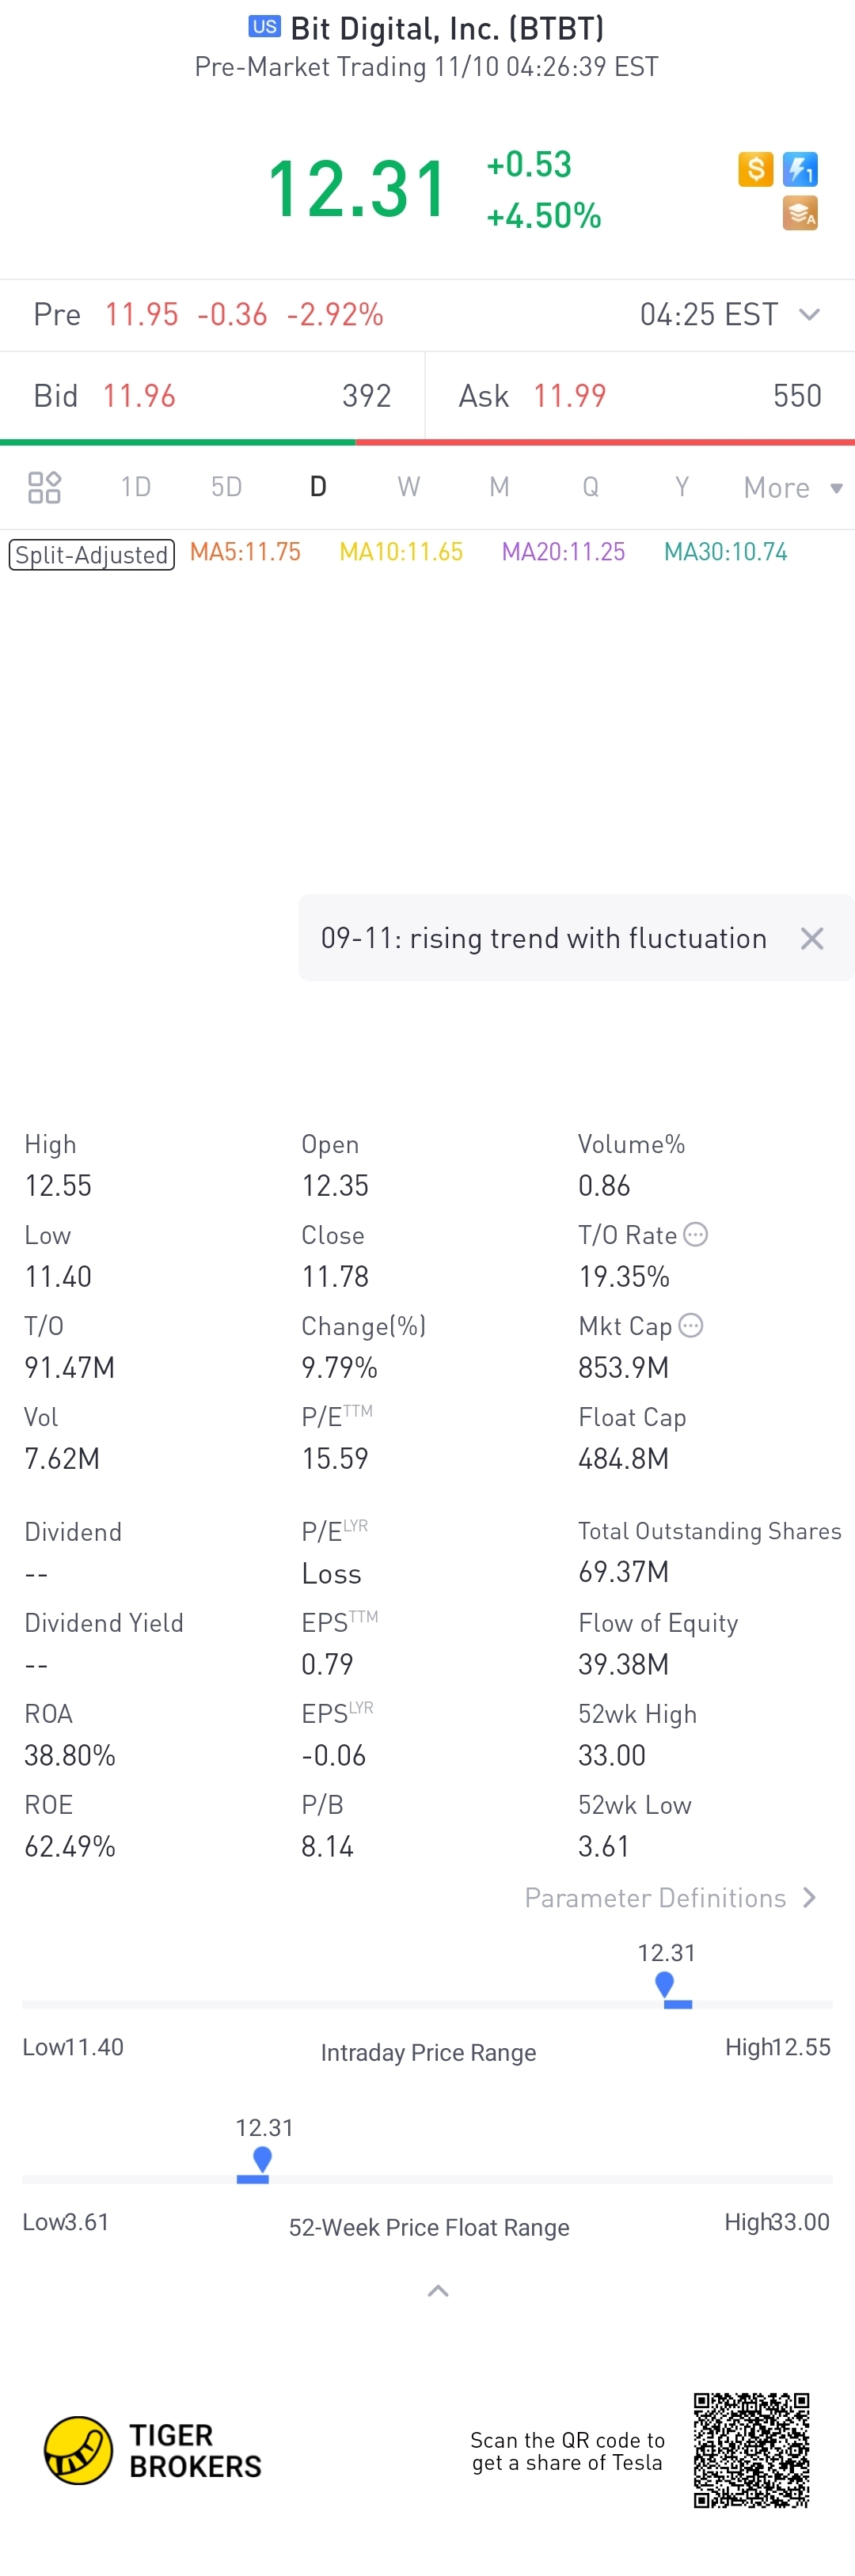Tap the Intraday Price Range marker
The height and width of the screenshot is (2576, 855).
point(667,1989)
